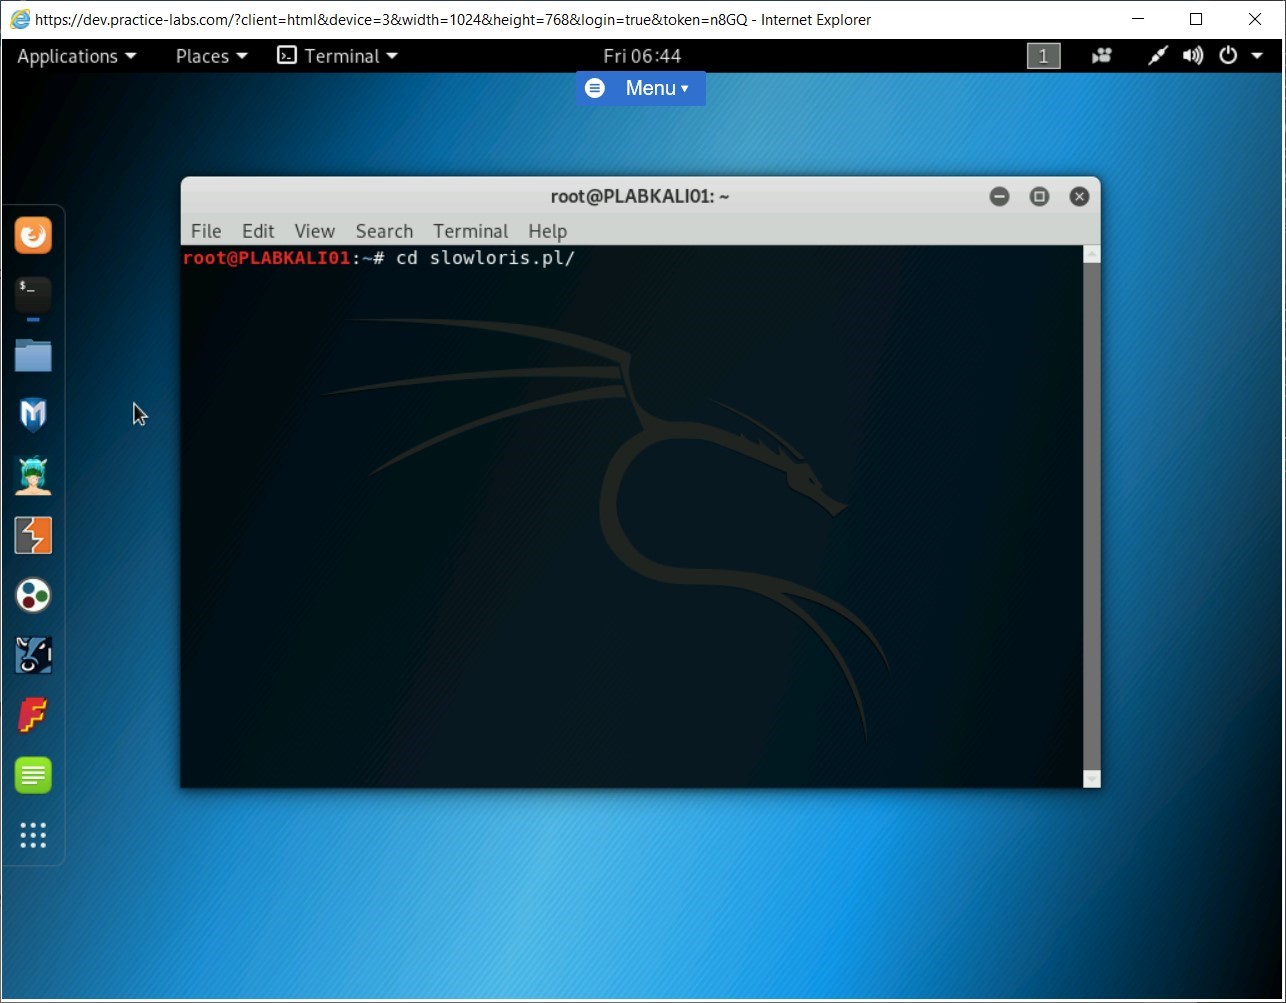
Task: Open the volume speaker icon
Action: tap(1192, 56)
